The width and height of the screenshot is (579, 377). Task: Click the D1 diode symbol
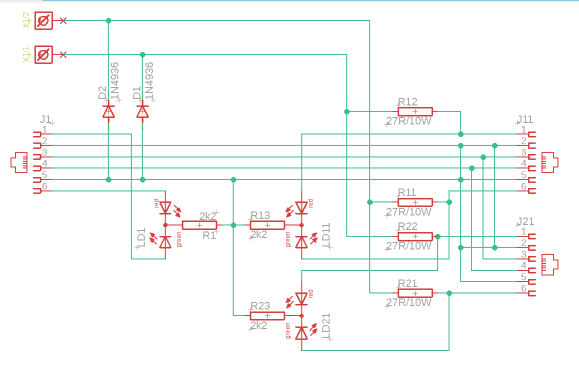[143, 112]
